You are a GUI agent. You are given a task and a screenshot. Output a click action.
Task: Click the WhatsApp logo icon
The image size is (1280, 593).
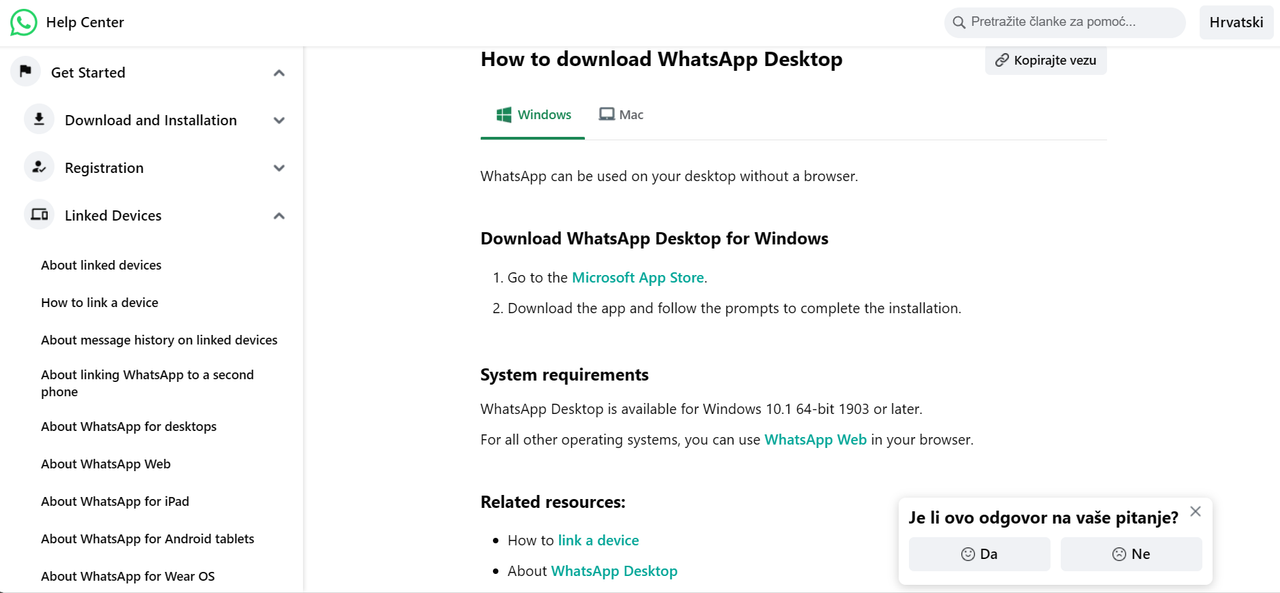(x=23, y=22)
